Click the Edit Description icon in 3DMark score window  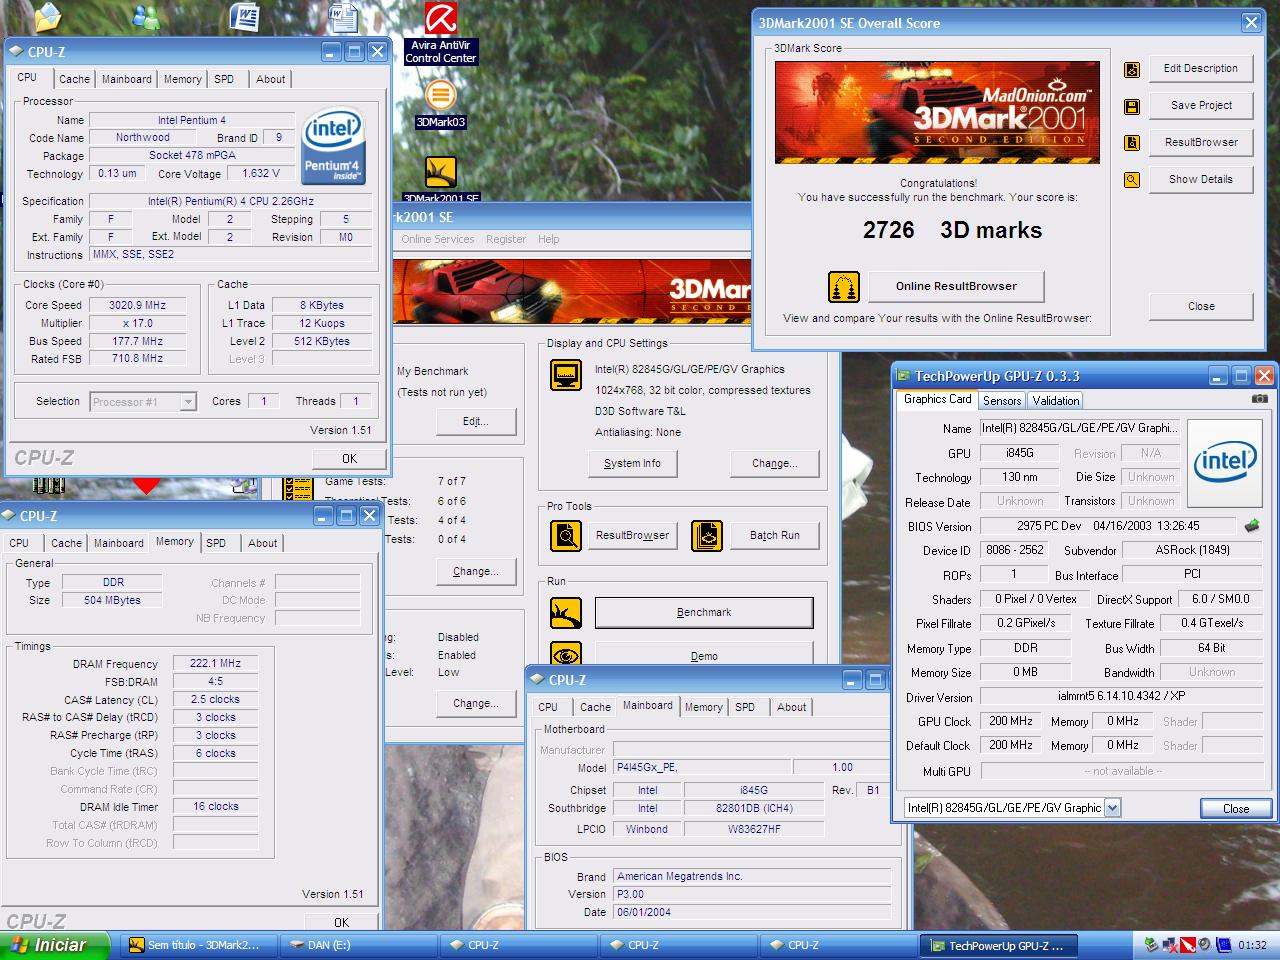point(1132,69)
